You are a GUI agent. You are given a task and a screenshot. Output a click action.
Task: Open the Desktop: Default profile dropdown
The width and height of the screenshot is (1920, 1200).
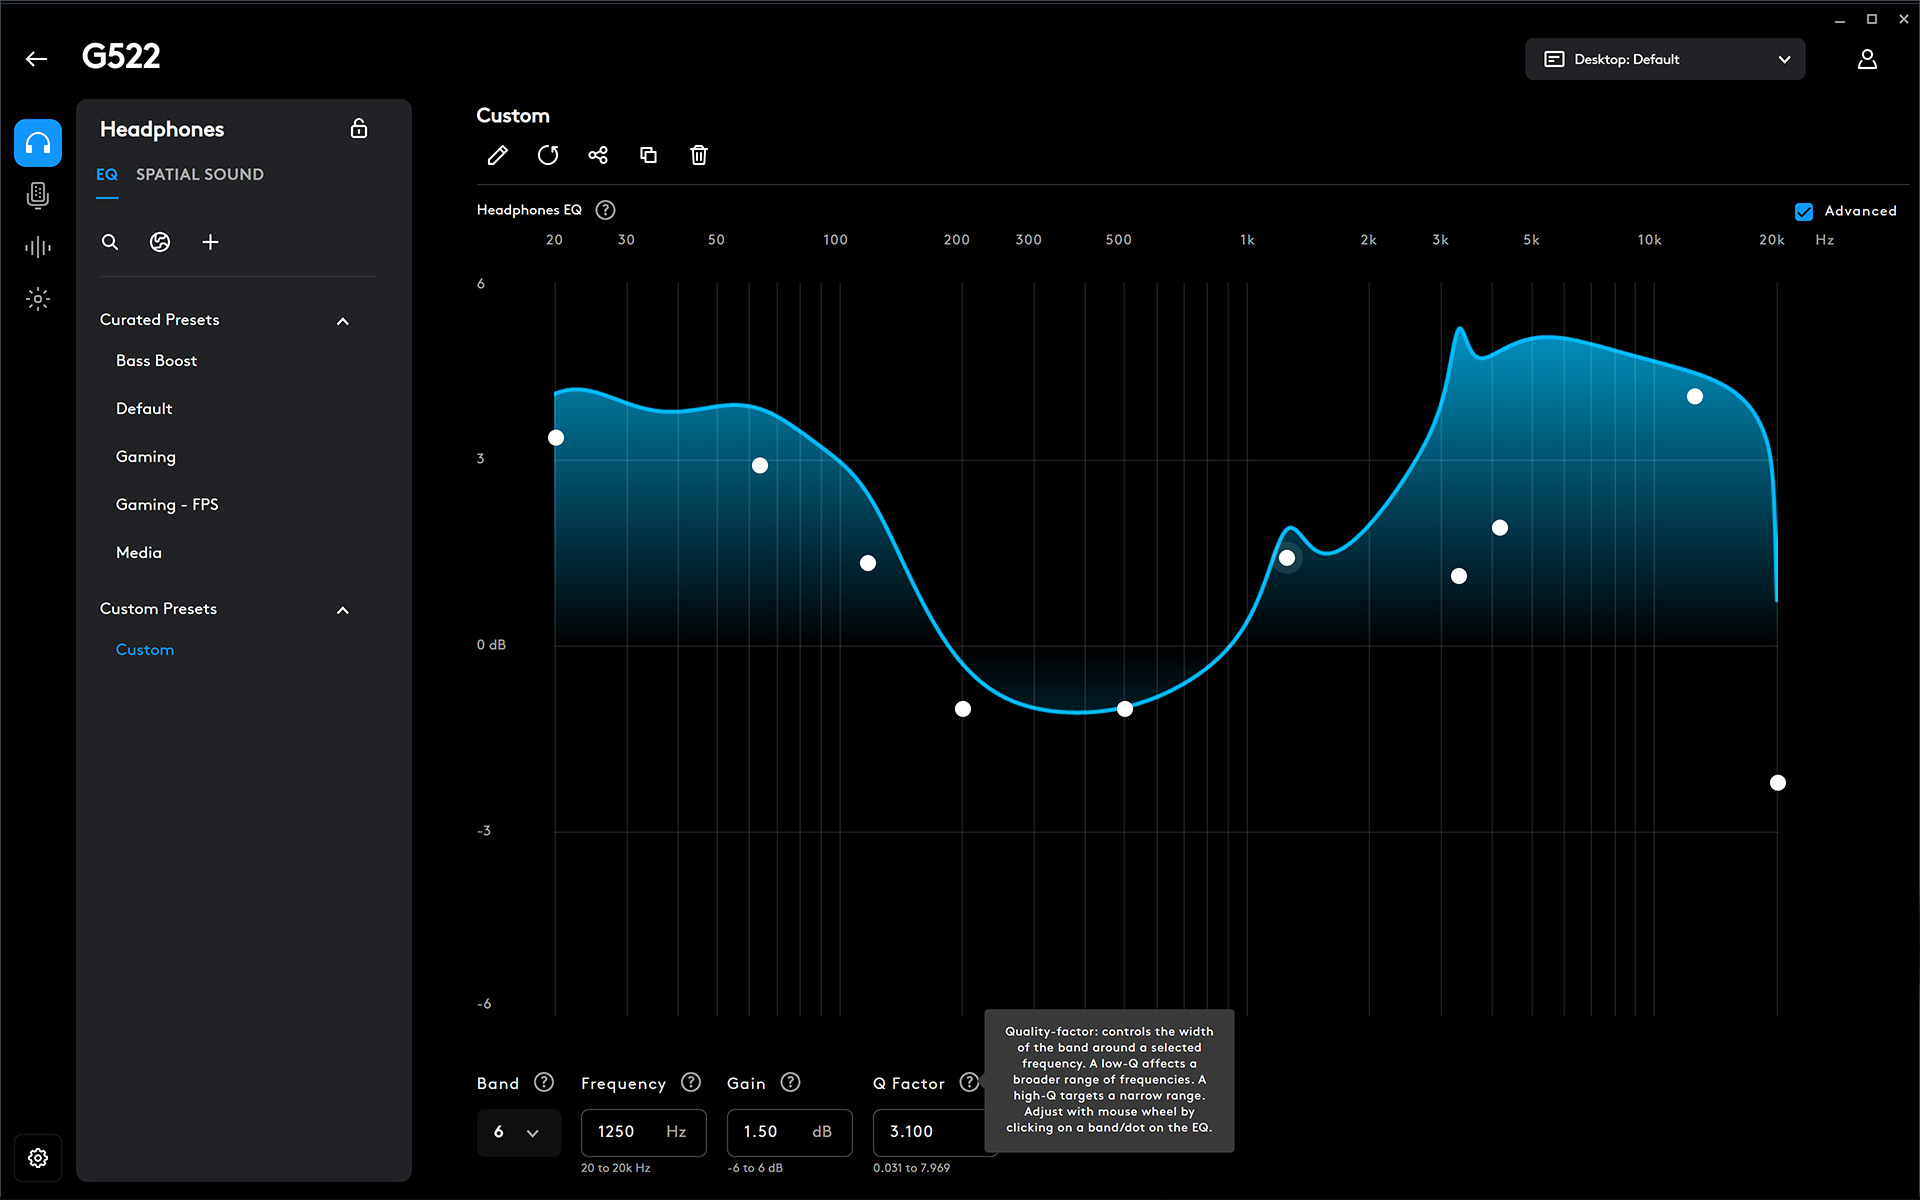click(x=1665, y=59)
